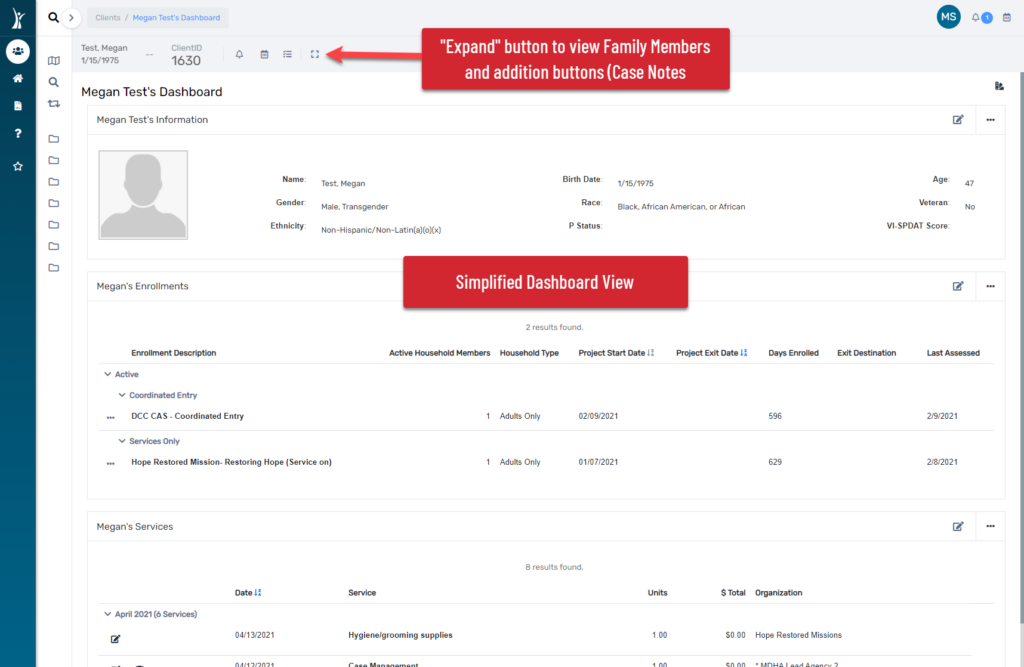Viewport: 1024px width, 667px height.
Task: Open the search magnifier in top bar
Action: click(54, 17)
